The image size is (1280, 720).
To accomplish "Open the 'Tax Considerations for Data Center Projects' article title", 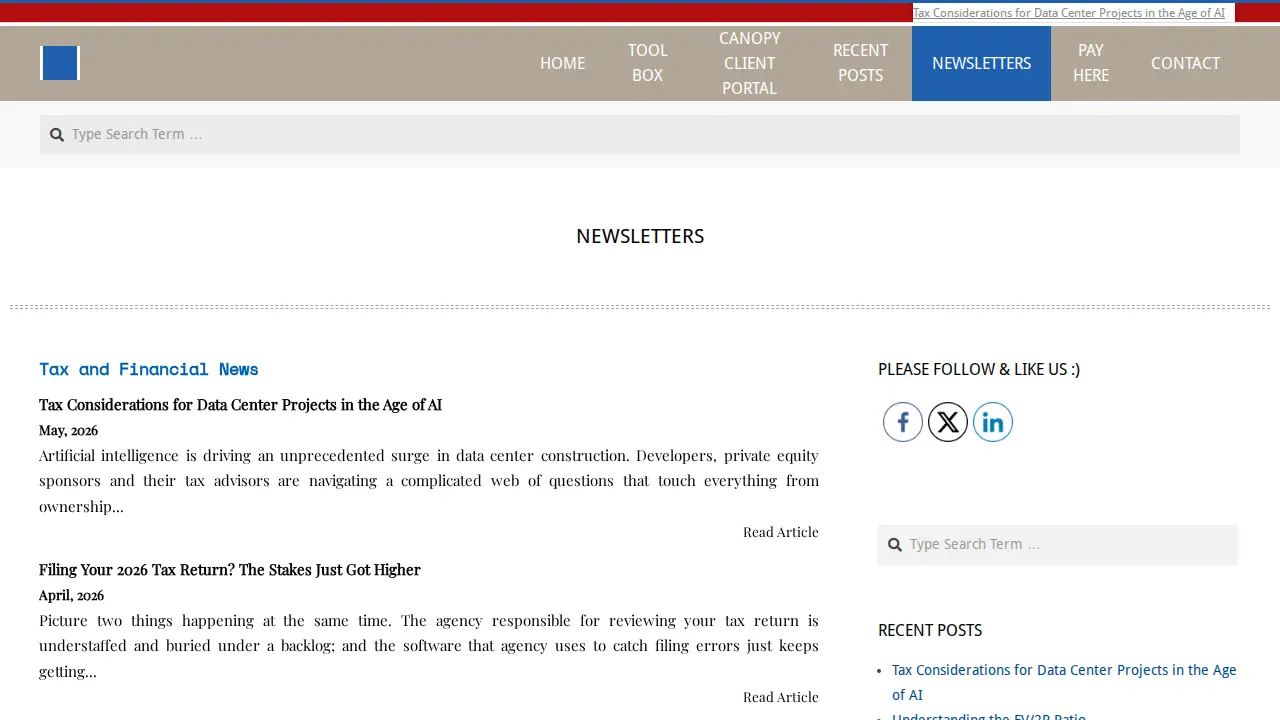I will (x=240, y=405).
